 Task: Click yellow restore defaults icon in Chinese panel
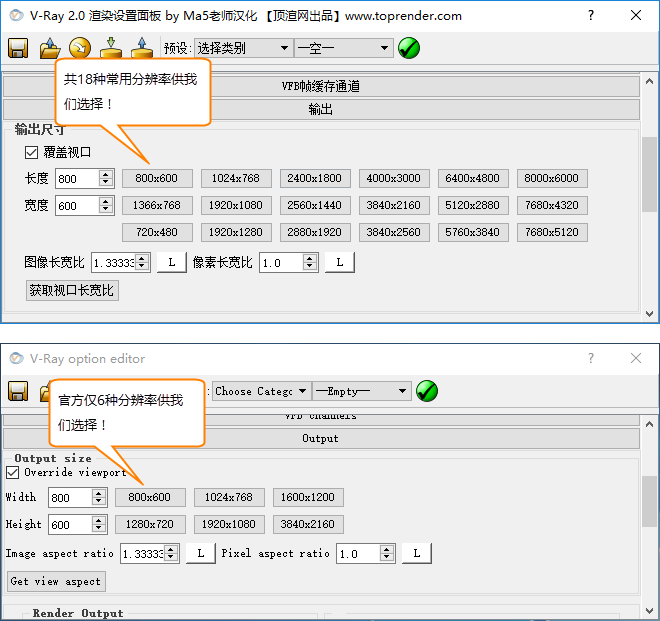tap(80, 48)
